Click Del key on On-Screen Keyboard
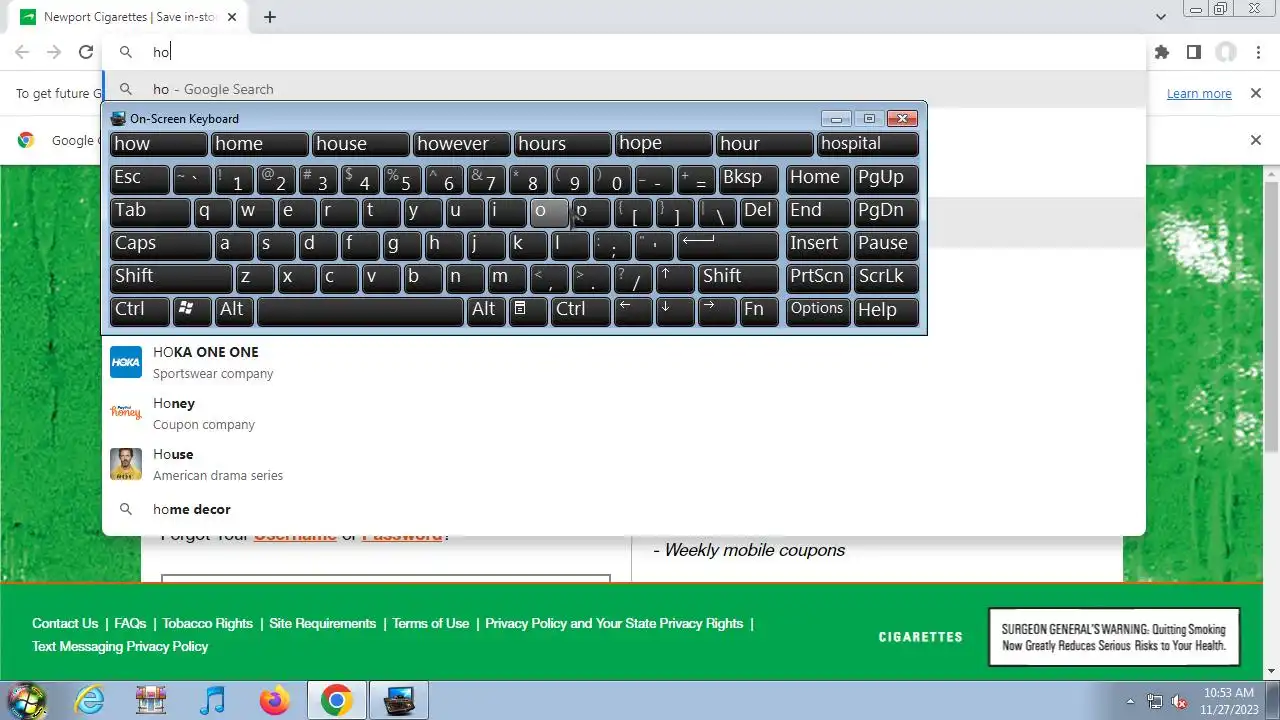The height and width of the screenshot is (720, 1280). [x=759, y=212]
